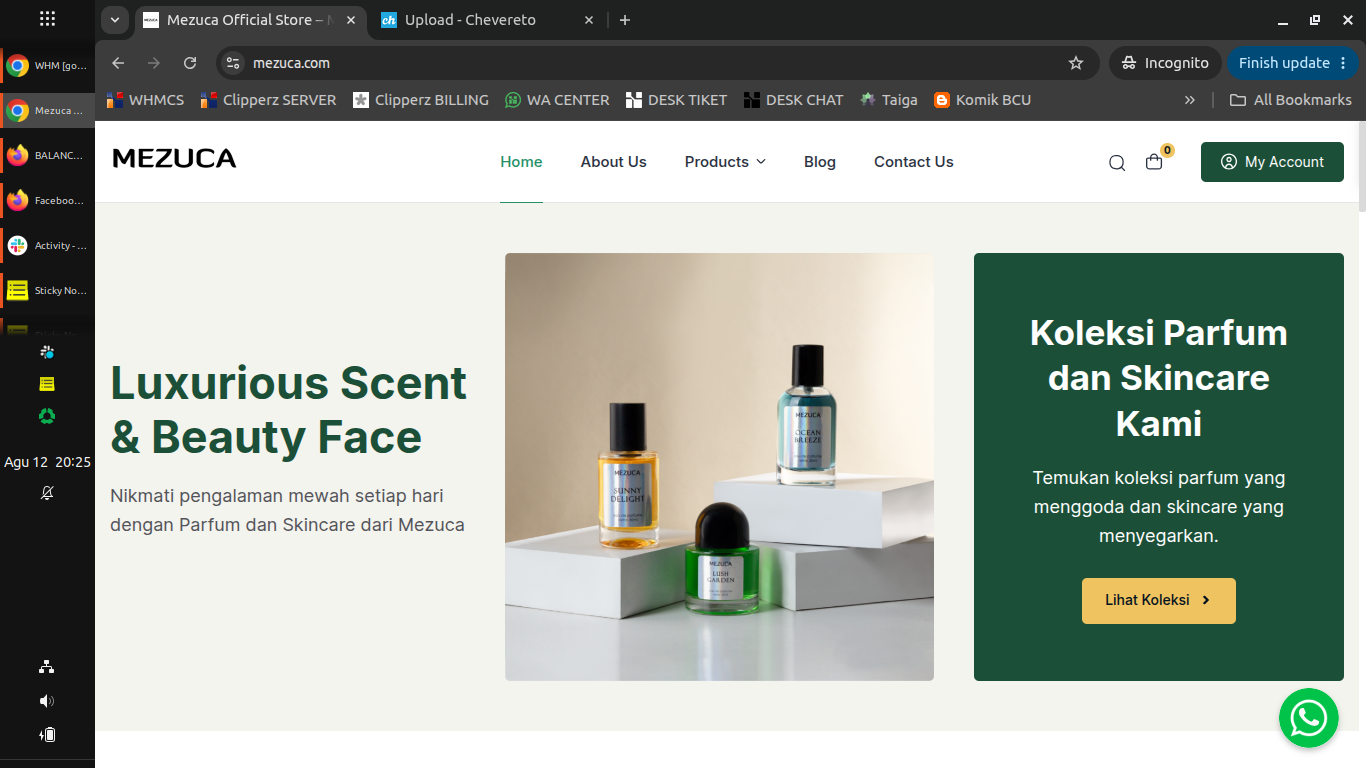Switch to the Upload - Chevereto tab
Image resolution: width=1366 pixels, height=768 pixels.
tap(490, 20)
